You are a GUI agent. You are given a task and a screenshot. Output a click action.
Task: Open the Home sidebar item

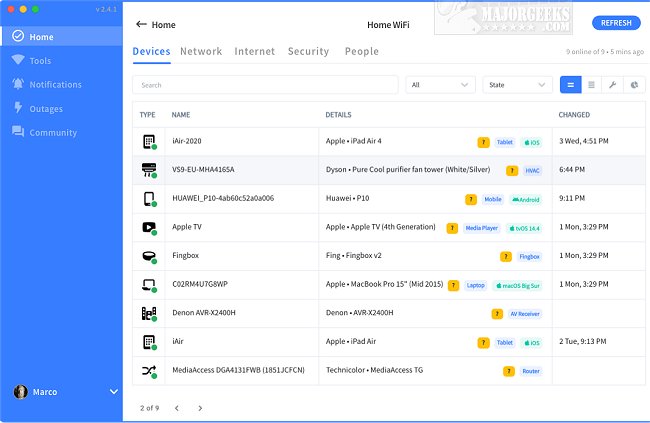[62, 36]
